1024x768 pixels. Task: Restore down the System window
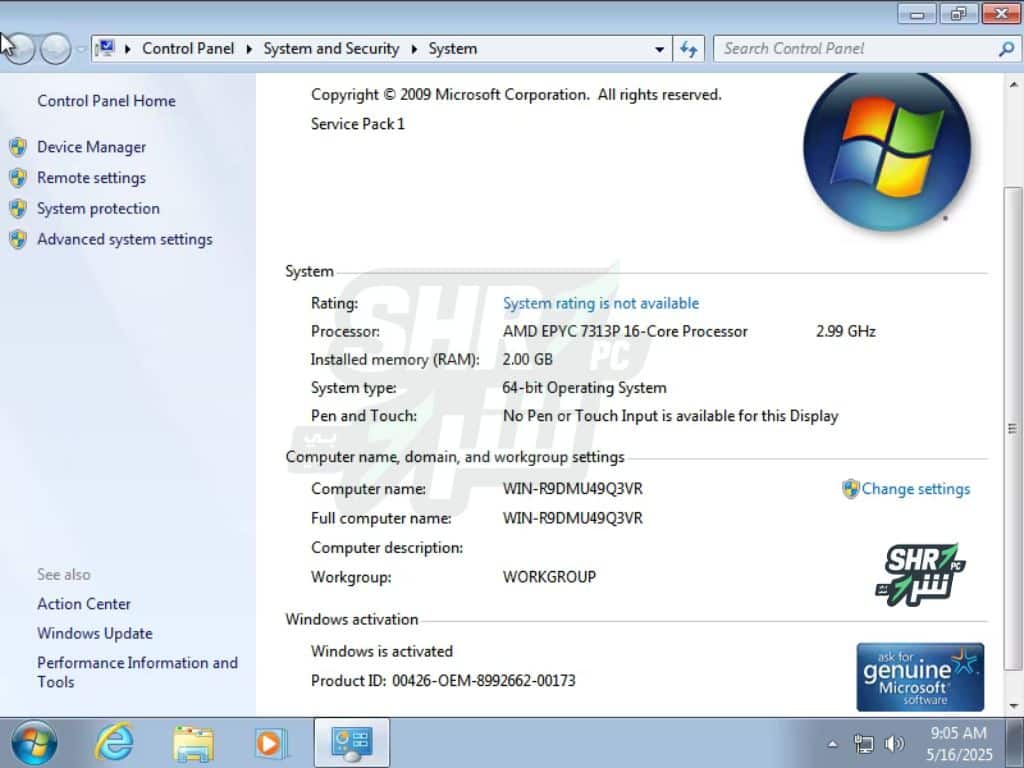pos(959,13)
